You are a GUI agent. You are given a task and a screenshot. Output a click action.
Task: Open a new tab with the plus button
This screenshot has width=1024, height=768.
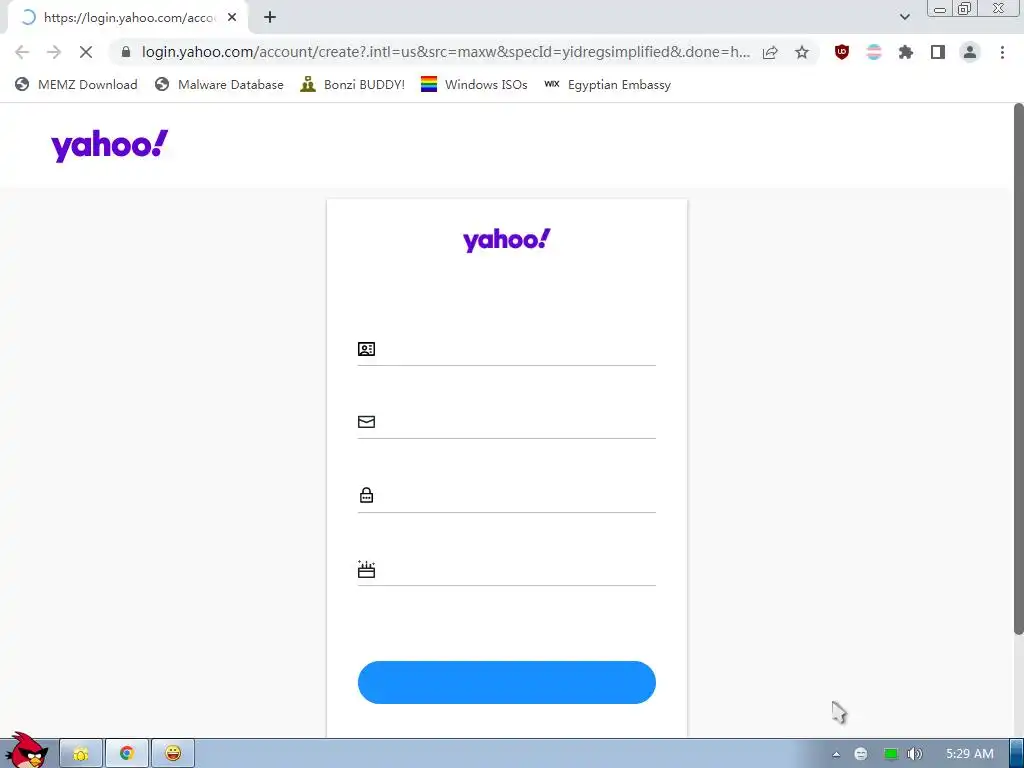[270, 17]
